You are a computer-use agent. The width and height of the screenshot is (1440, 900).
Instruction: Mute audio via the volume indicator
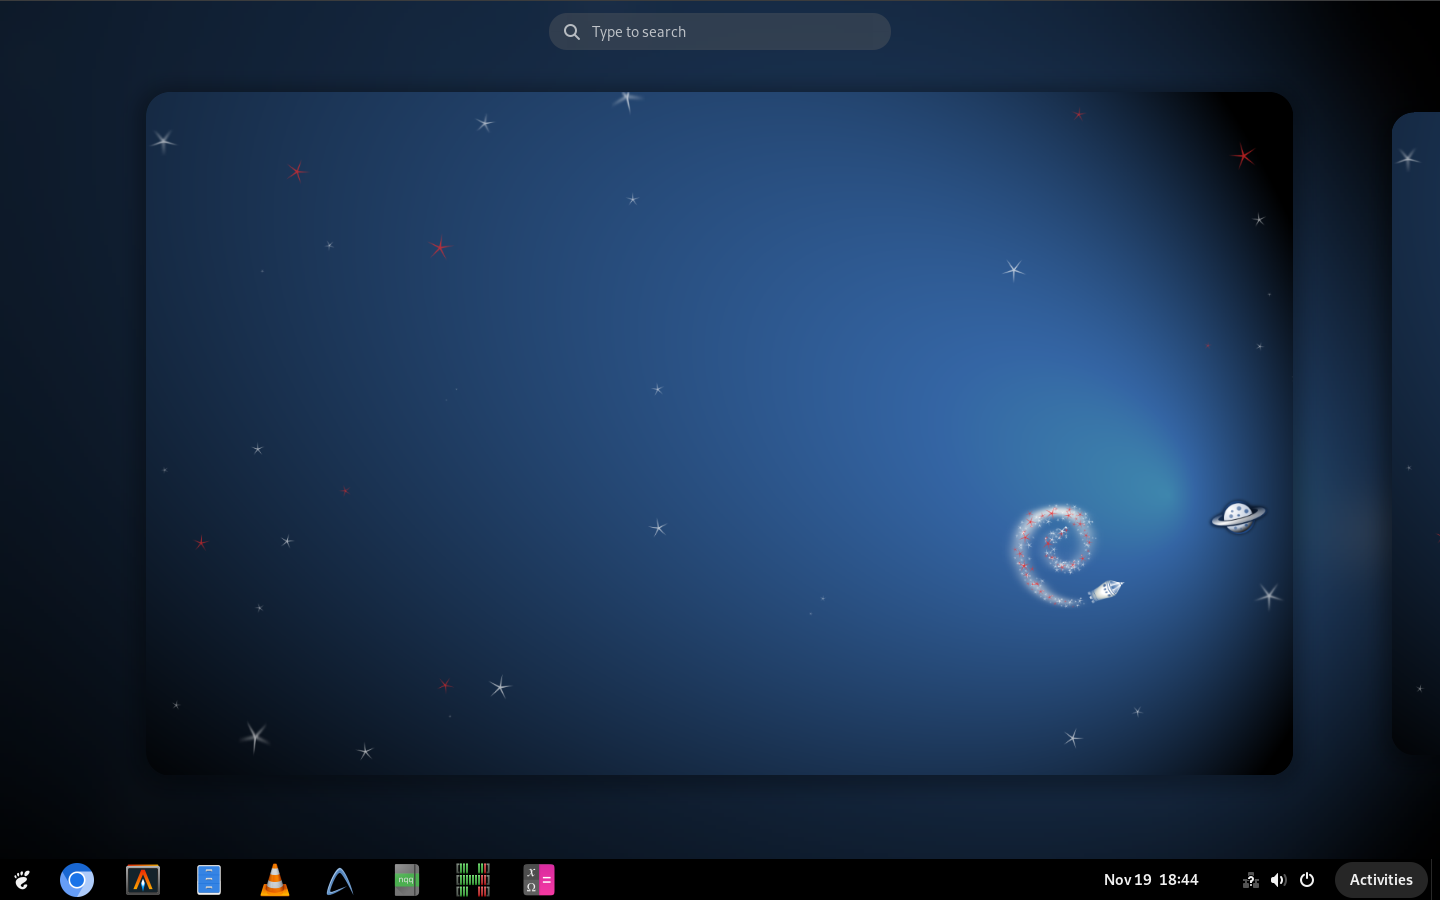tap(1278, 880)
